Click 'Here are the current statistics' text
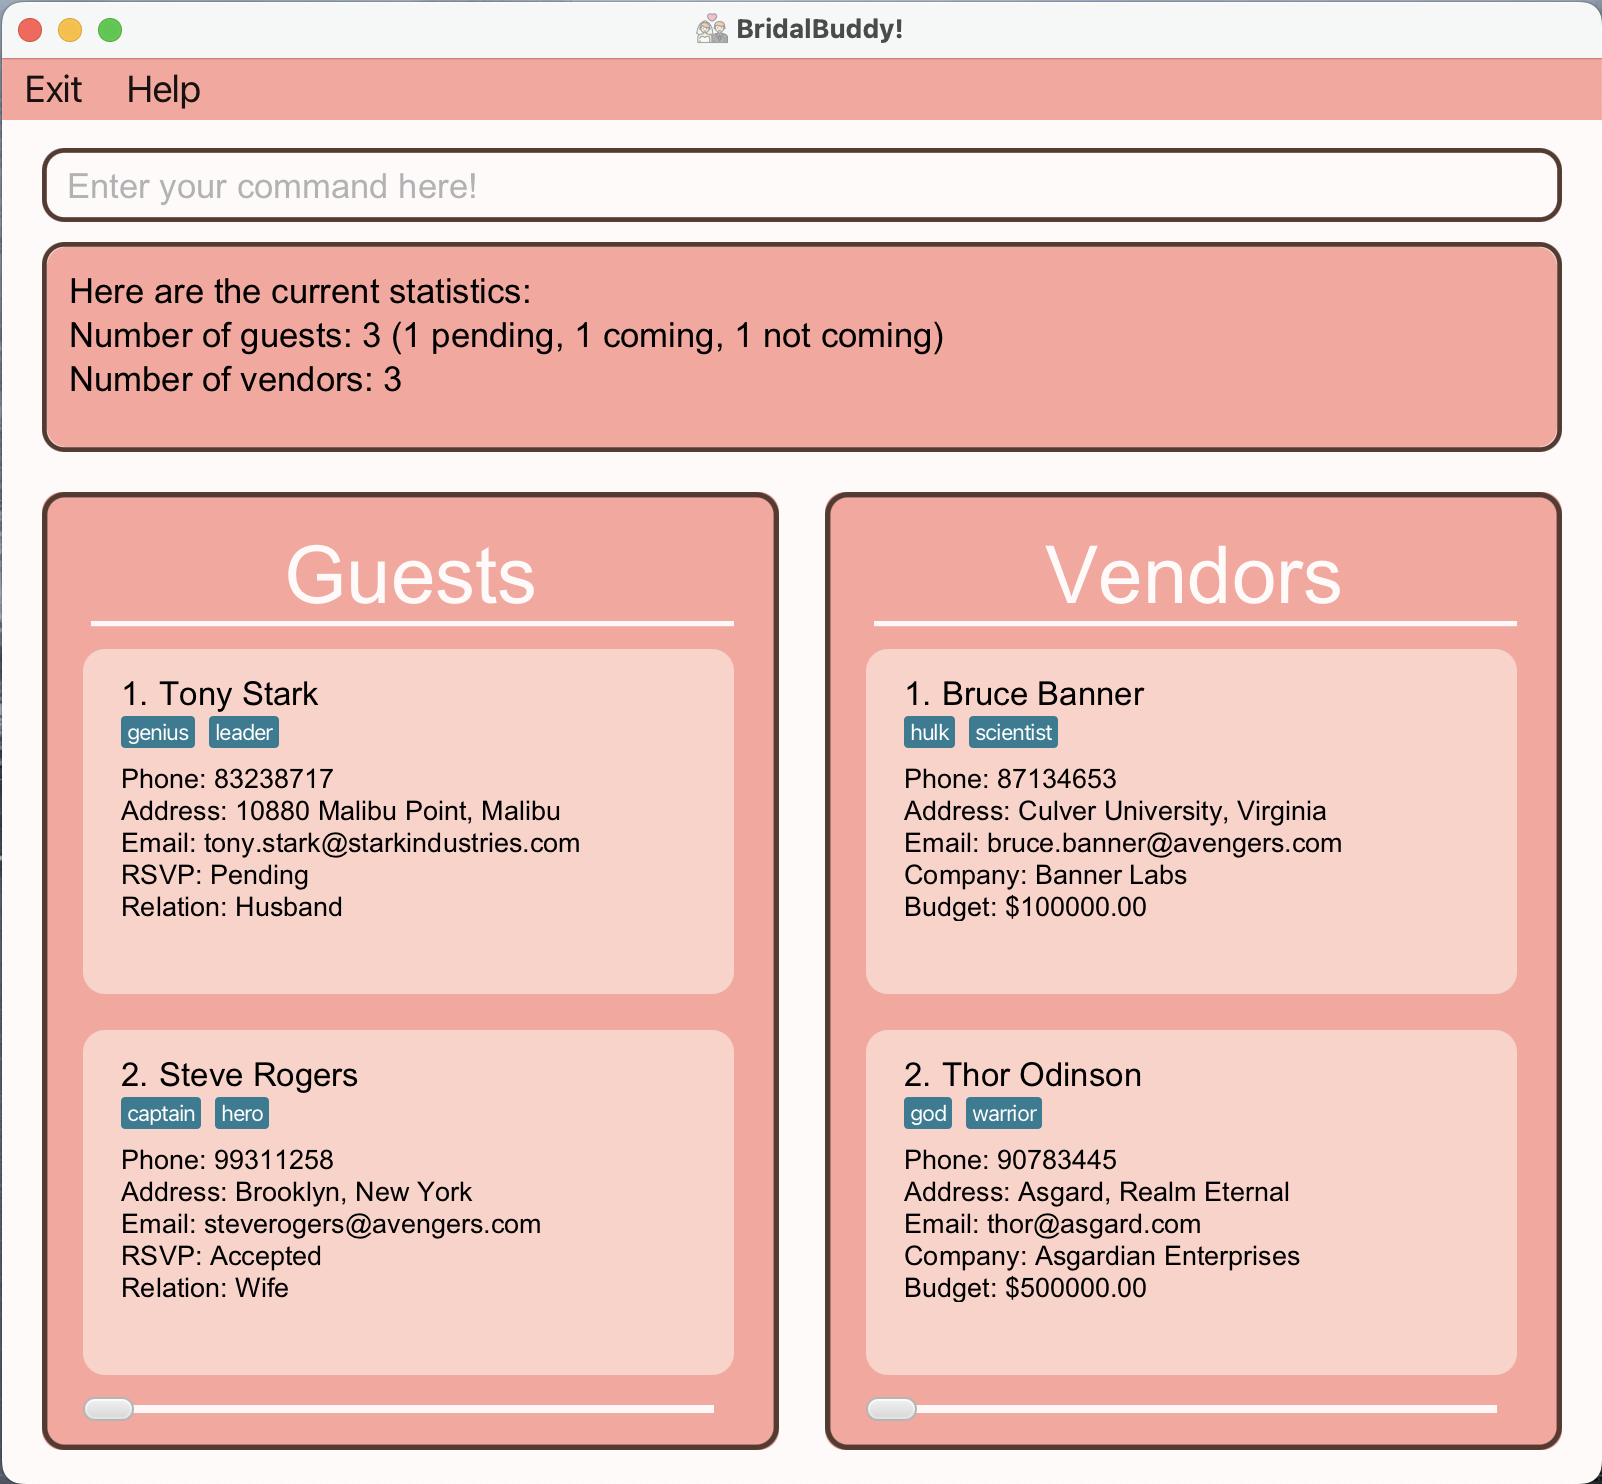 pyautogui.click(x=300, y=292)
